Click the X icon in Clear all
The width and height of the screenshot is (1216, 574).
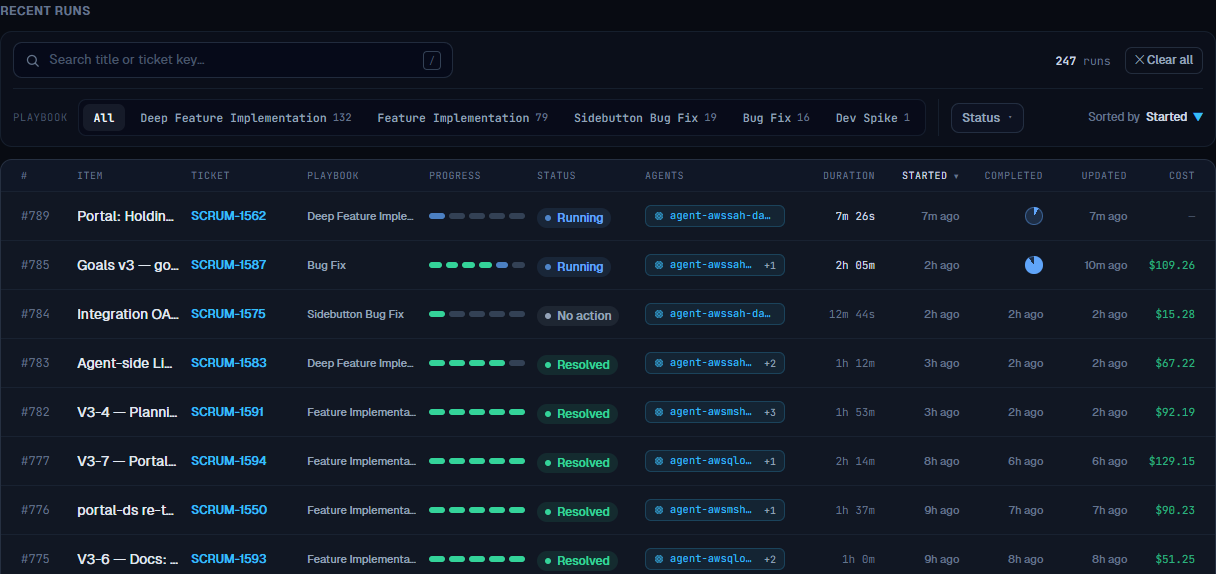(x=1139, y=60)
